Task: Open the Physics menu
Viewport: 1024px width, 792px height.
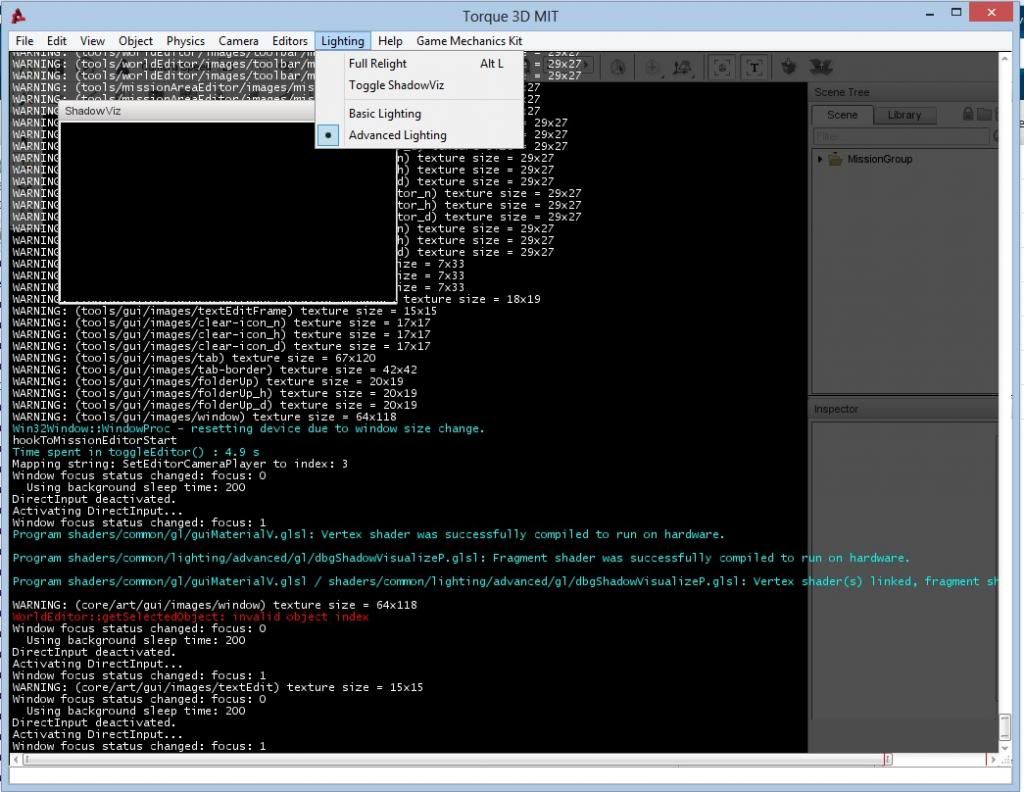Action: coord(185,41)
